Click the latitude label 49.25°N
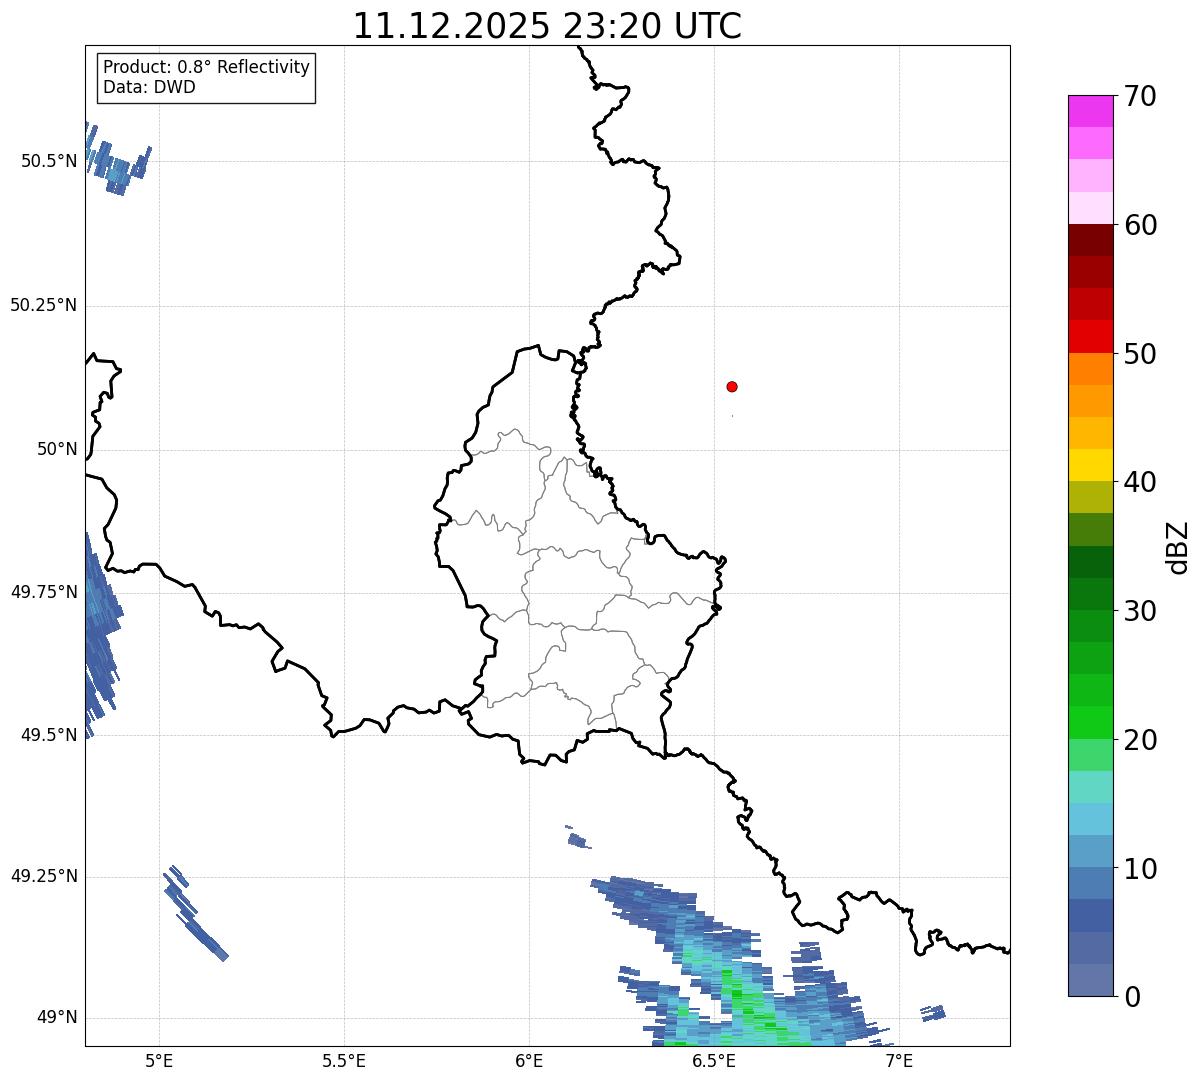The image size is (1202, 1081). click(44, 876)
